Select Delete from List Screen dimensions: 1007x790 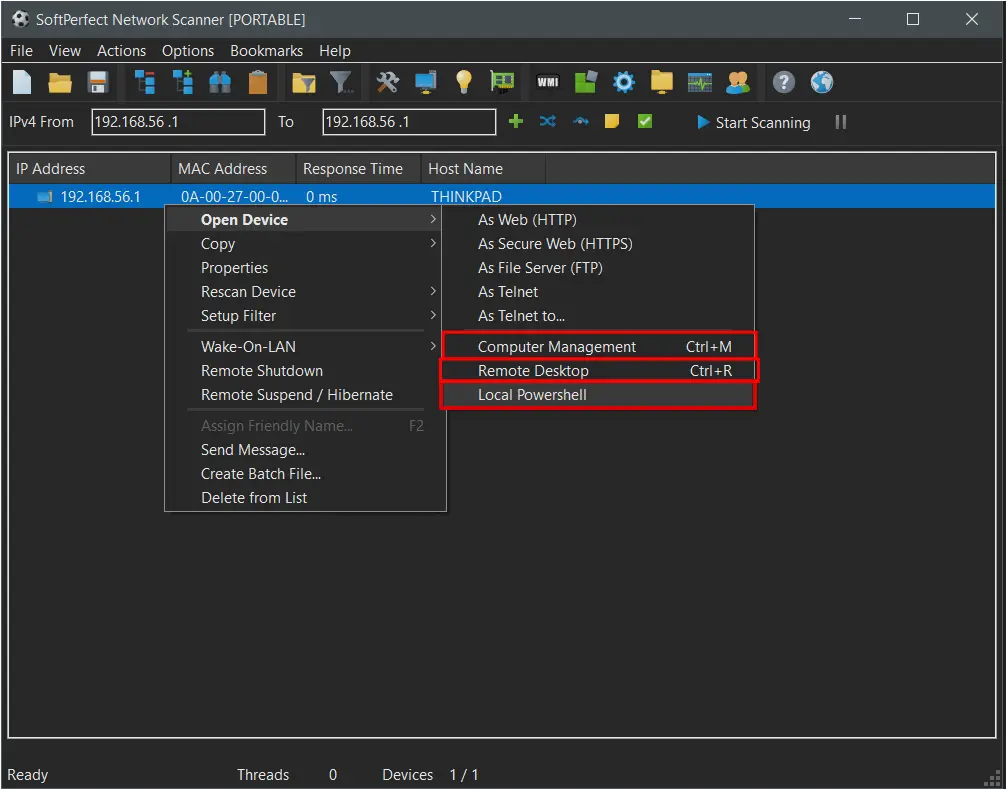(x=305, y=498)
